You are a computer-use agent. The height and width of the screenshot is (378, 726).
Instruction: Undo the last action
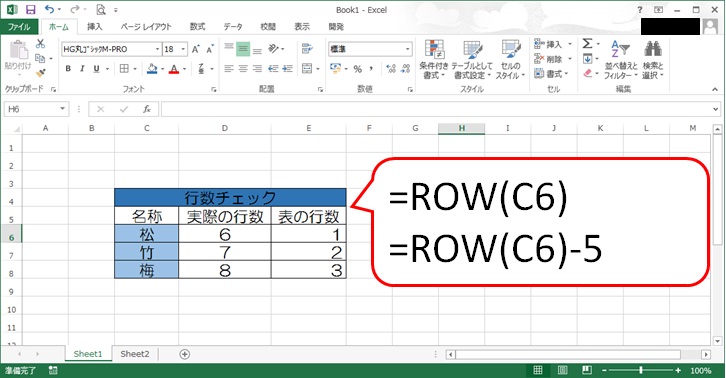(x=49, y=9)
